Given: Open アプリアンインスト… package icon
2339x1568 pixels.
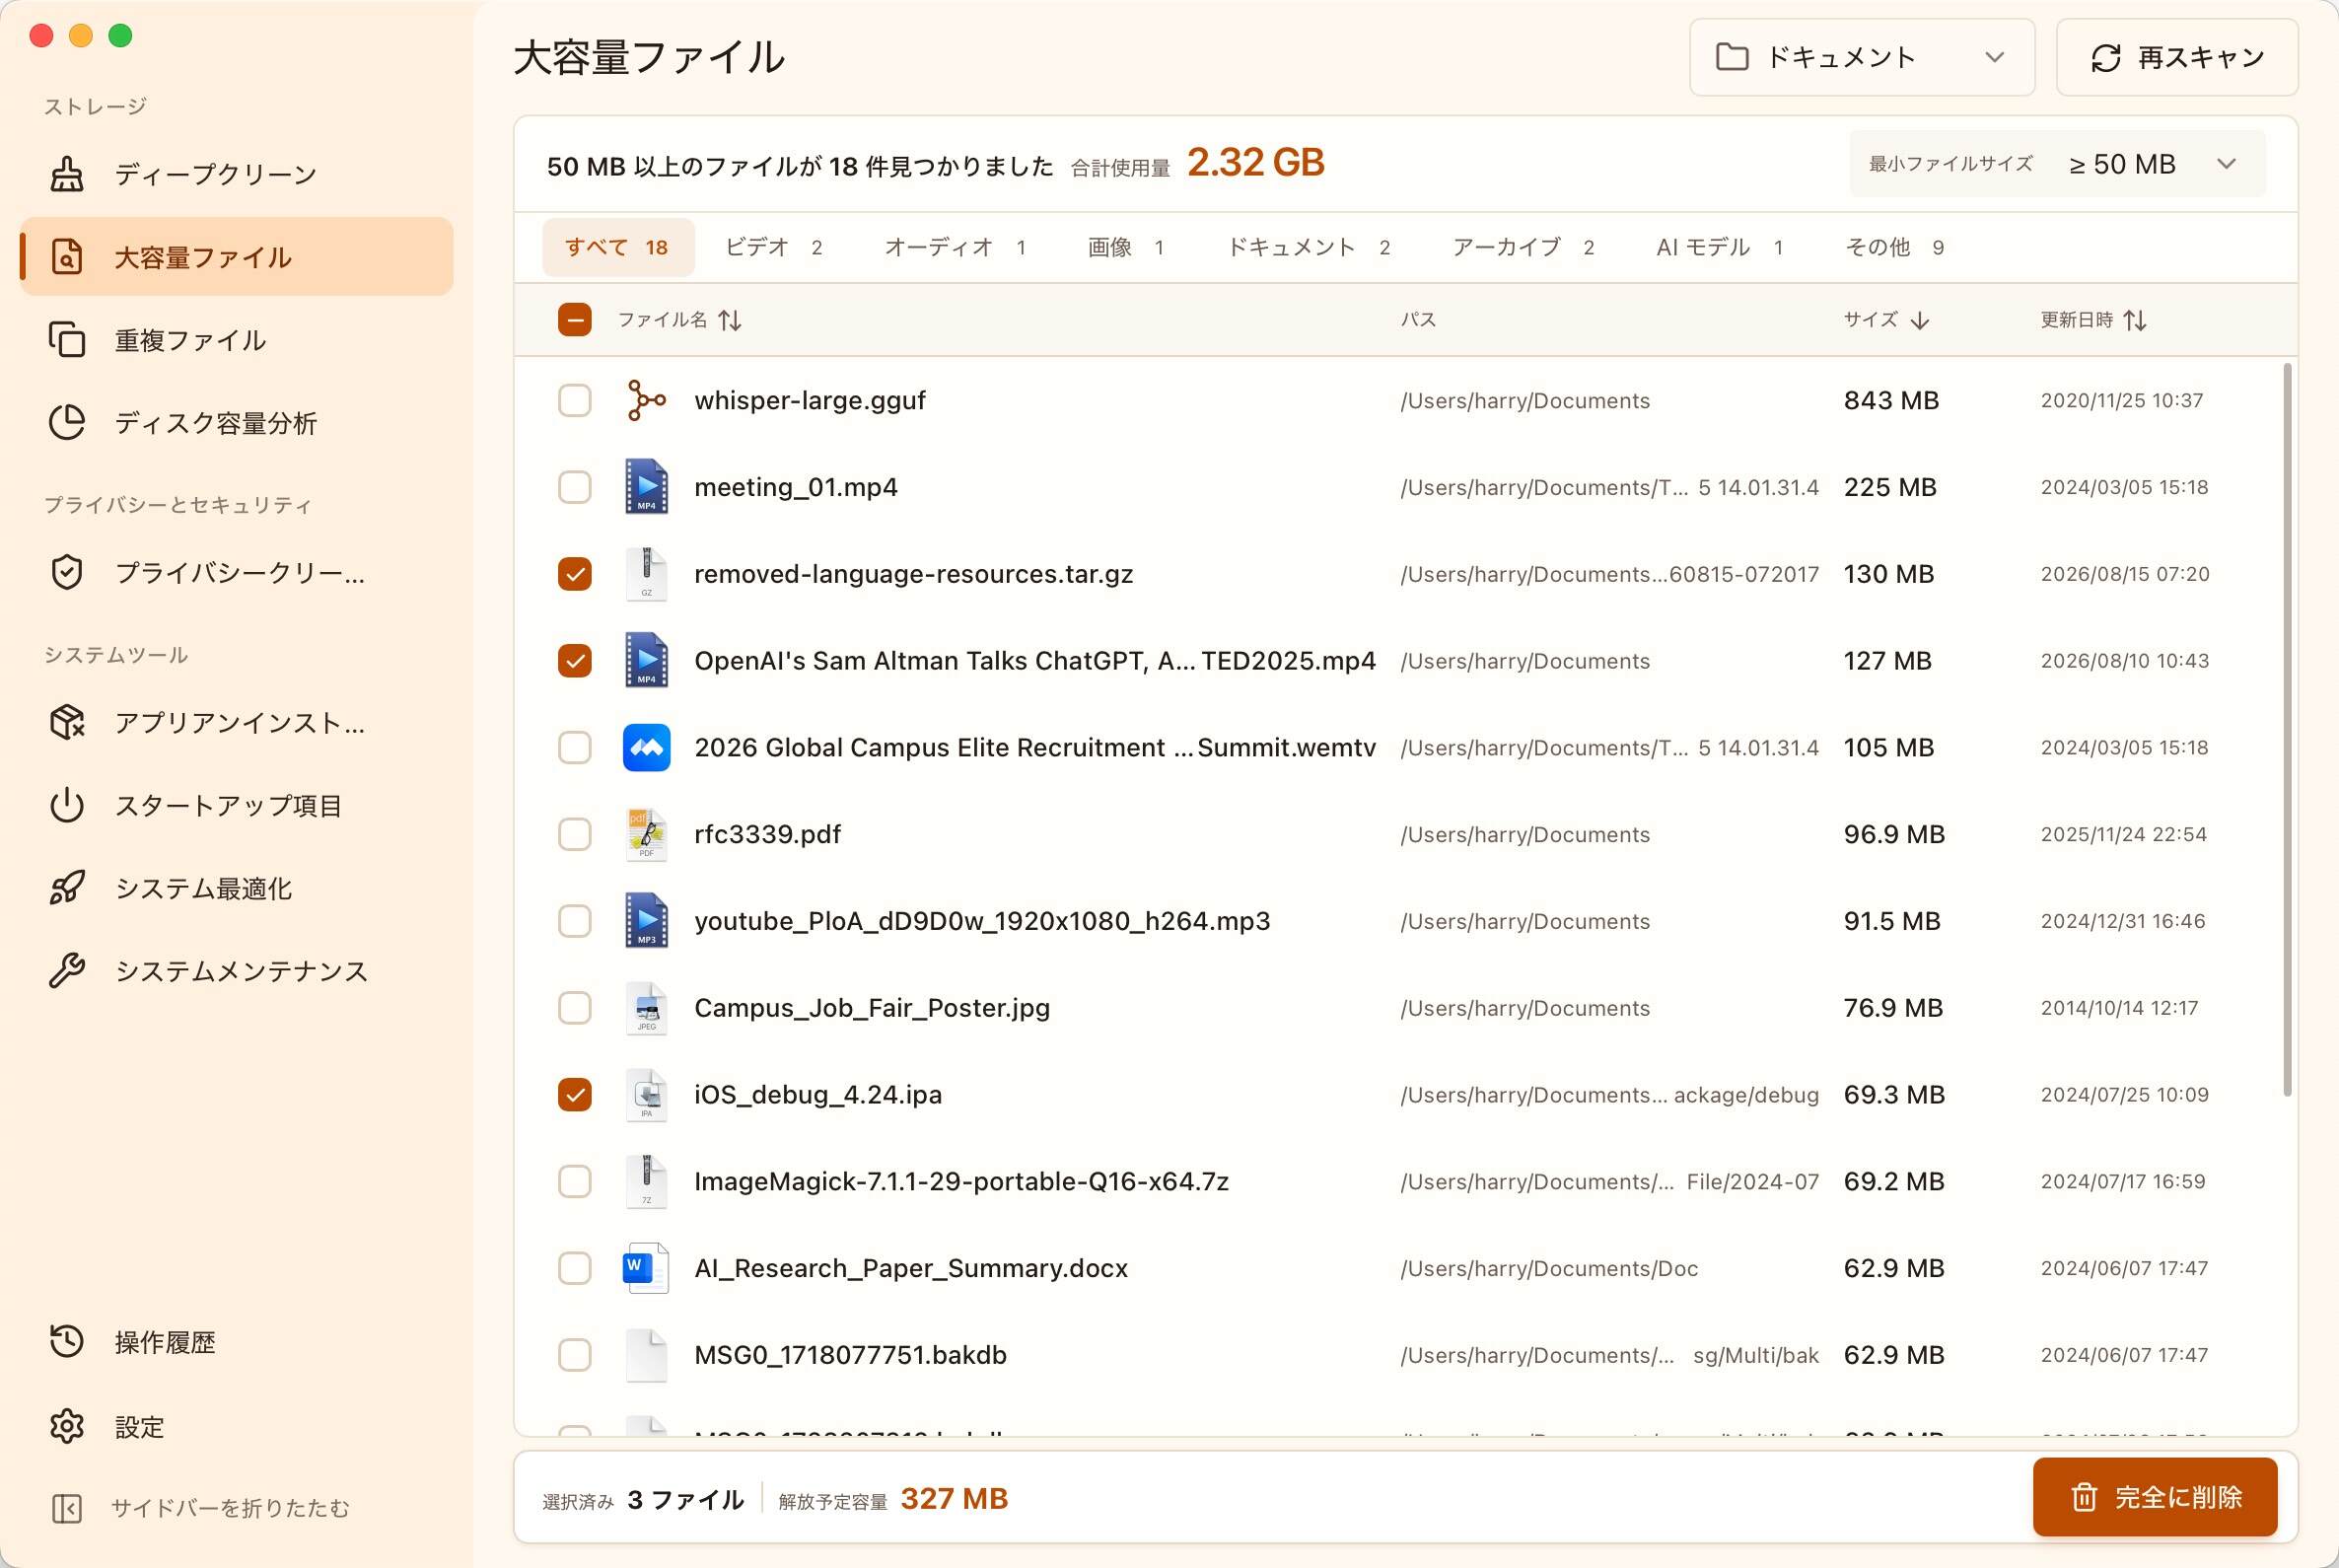Looking at the screenshot, I should pyautogui.click(x=67, y=722).
